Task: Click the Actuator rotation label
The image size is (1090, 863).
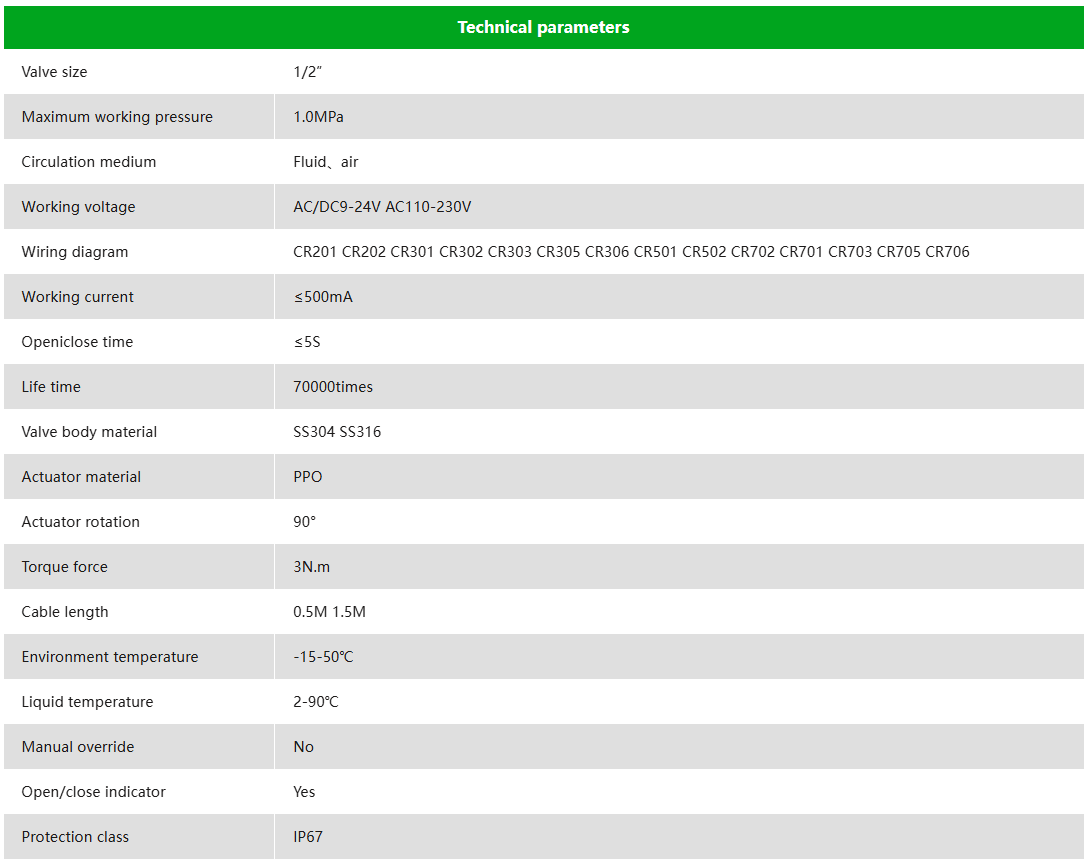Action: tap(81, 522)
